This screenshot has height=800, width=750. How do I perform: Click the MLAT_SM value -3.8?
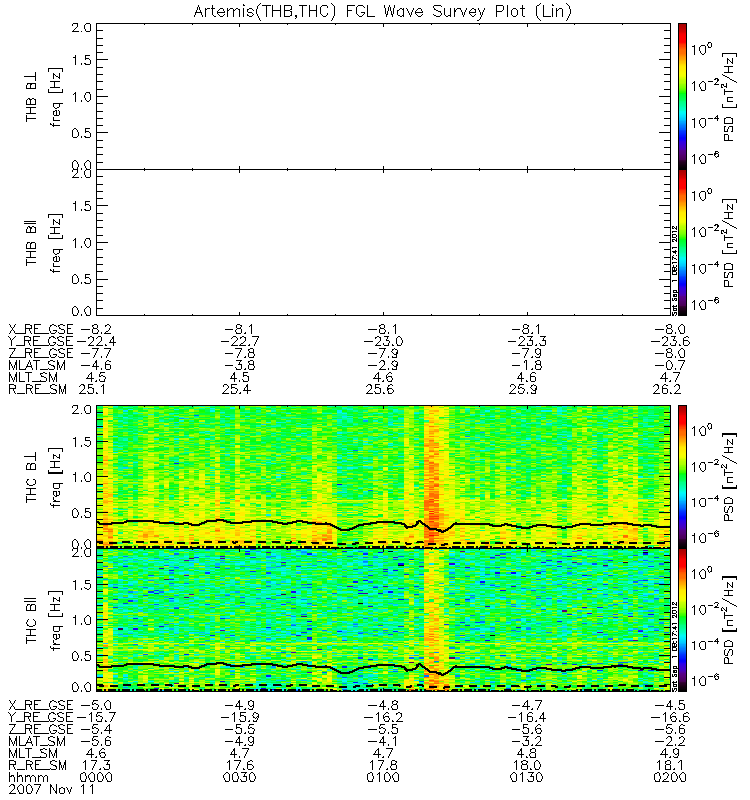(239, 365)
